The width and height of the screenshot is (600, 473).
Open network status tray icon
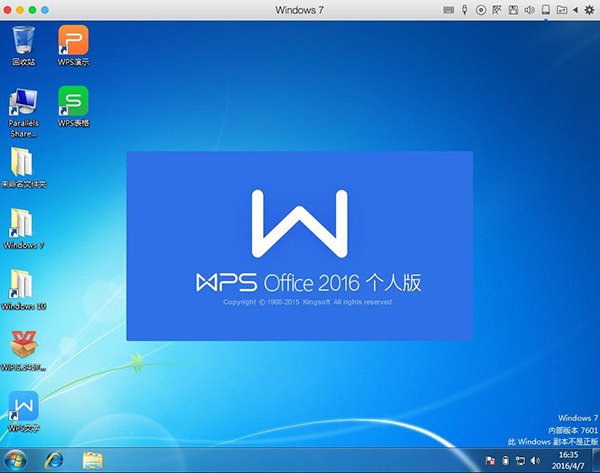[520, 460]
